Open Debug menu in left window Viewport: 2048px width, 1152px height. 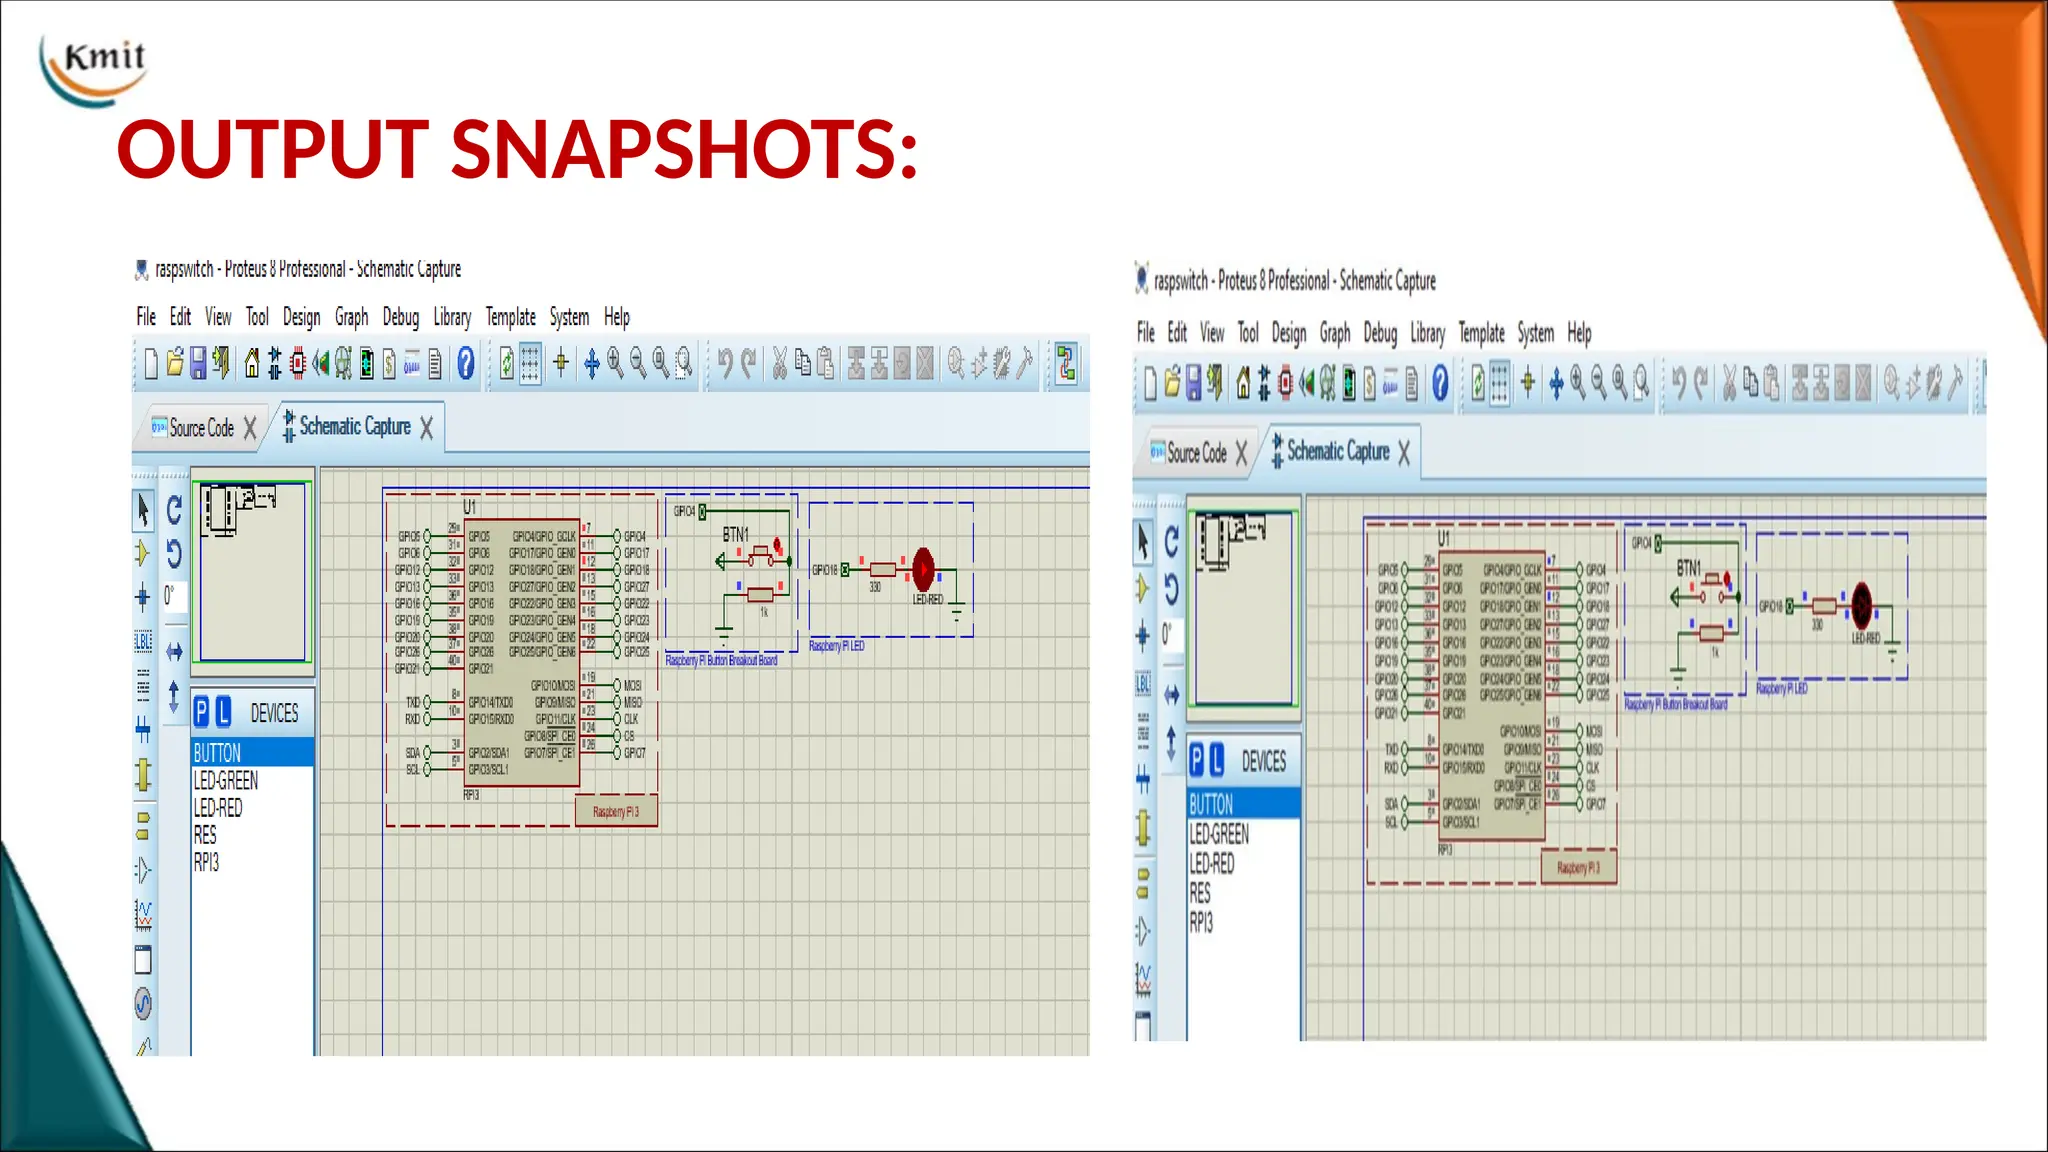point(401,317)
